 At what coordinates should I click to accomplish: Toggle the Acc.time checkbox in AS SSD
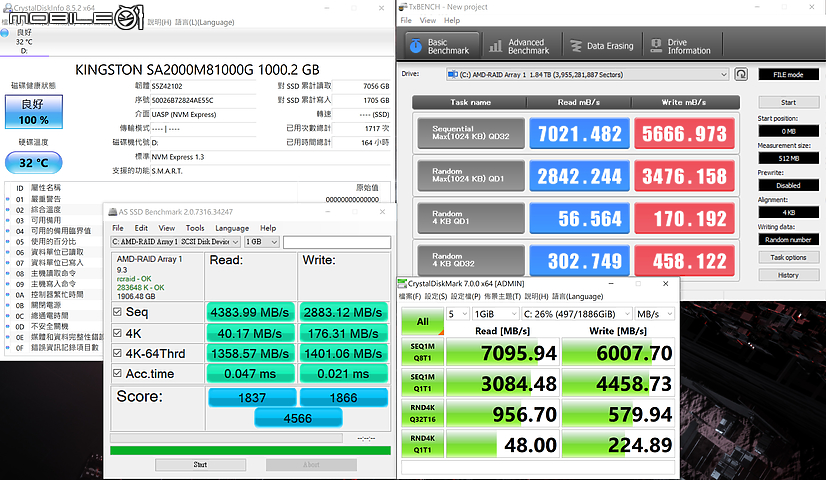(x=117, y=373)
